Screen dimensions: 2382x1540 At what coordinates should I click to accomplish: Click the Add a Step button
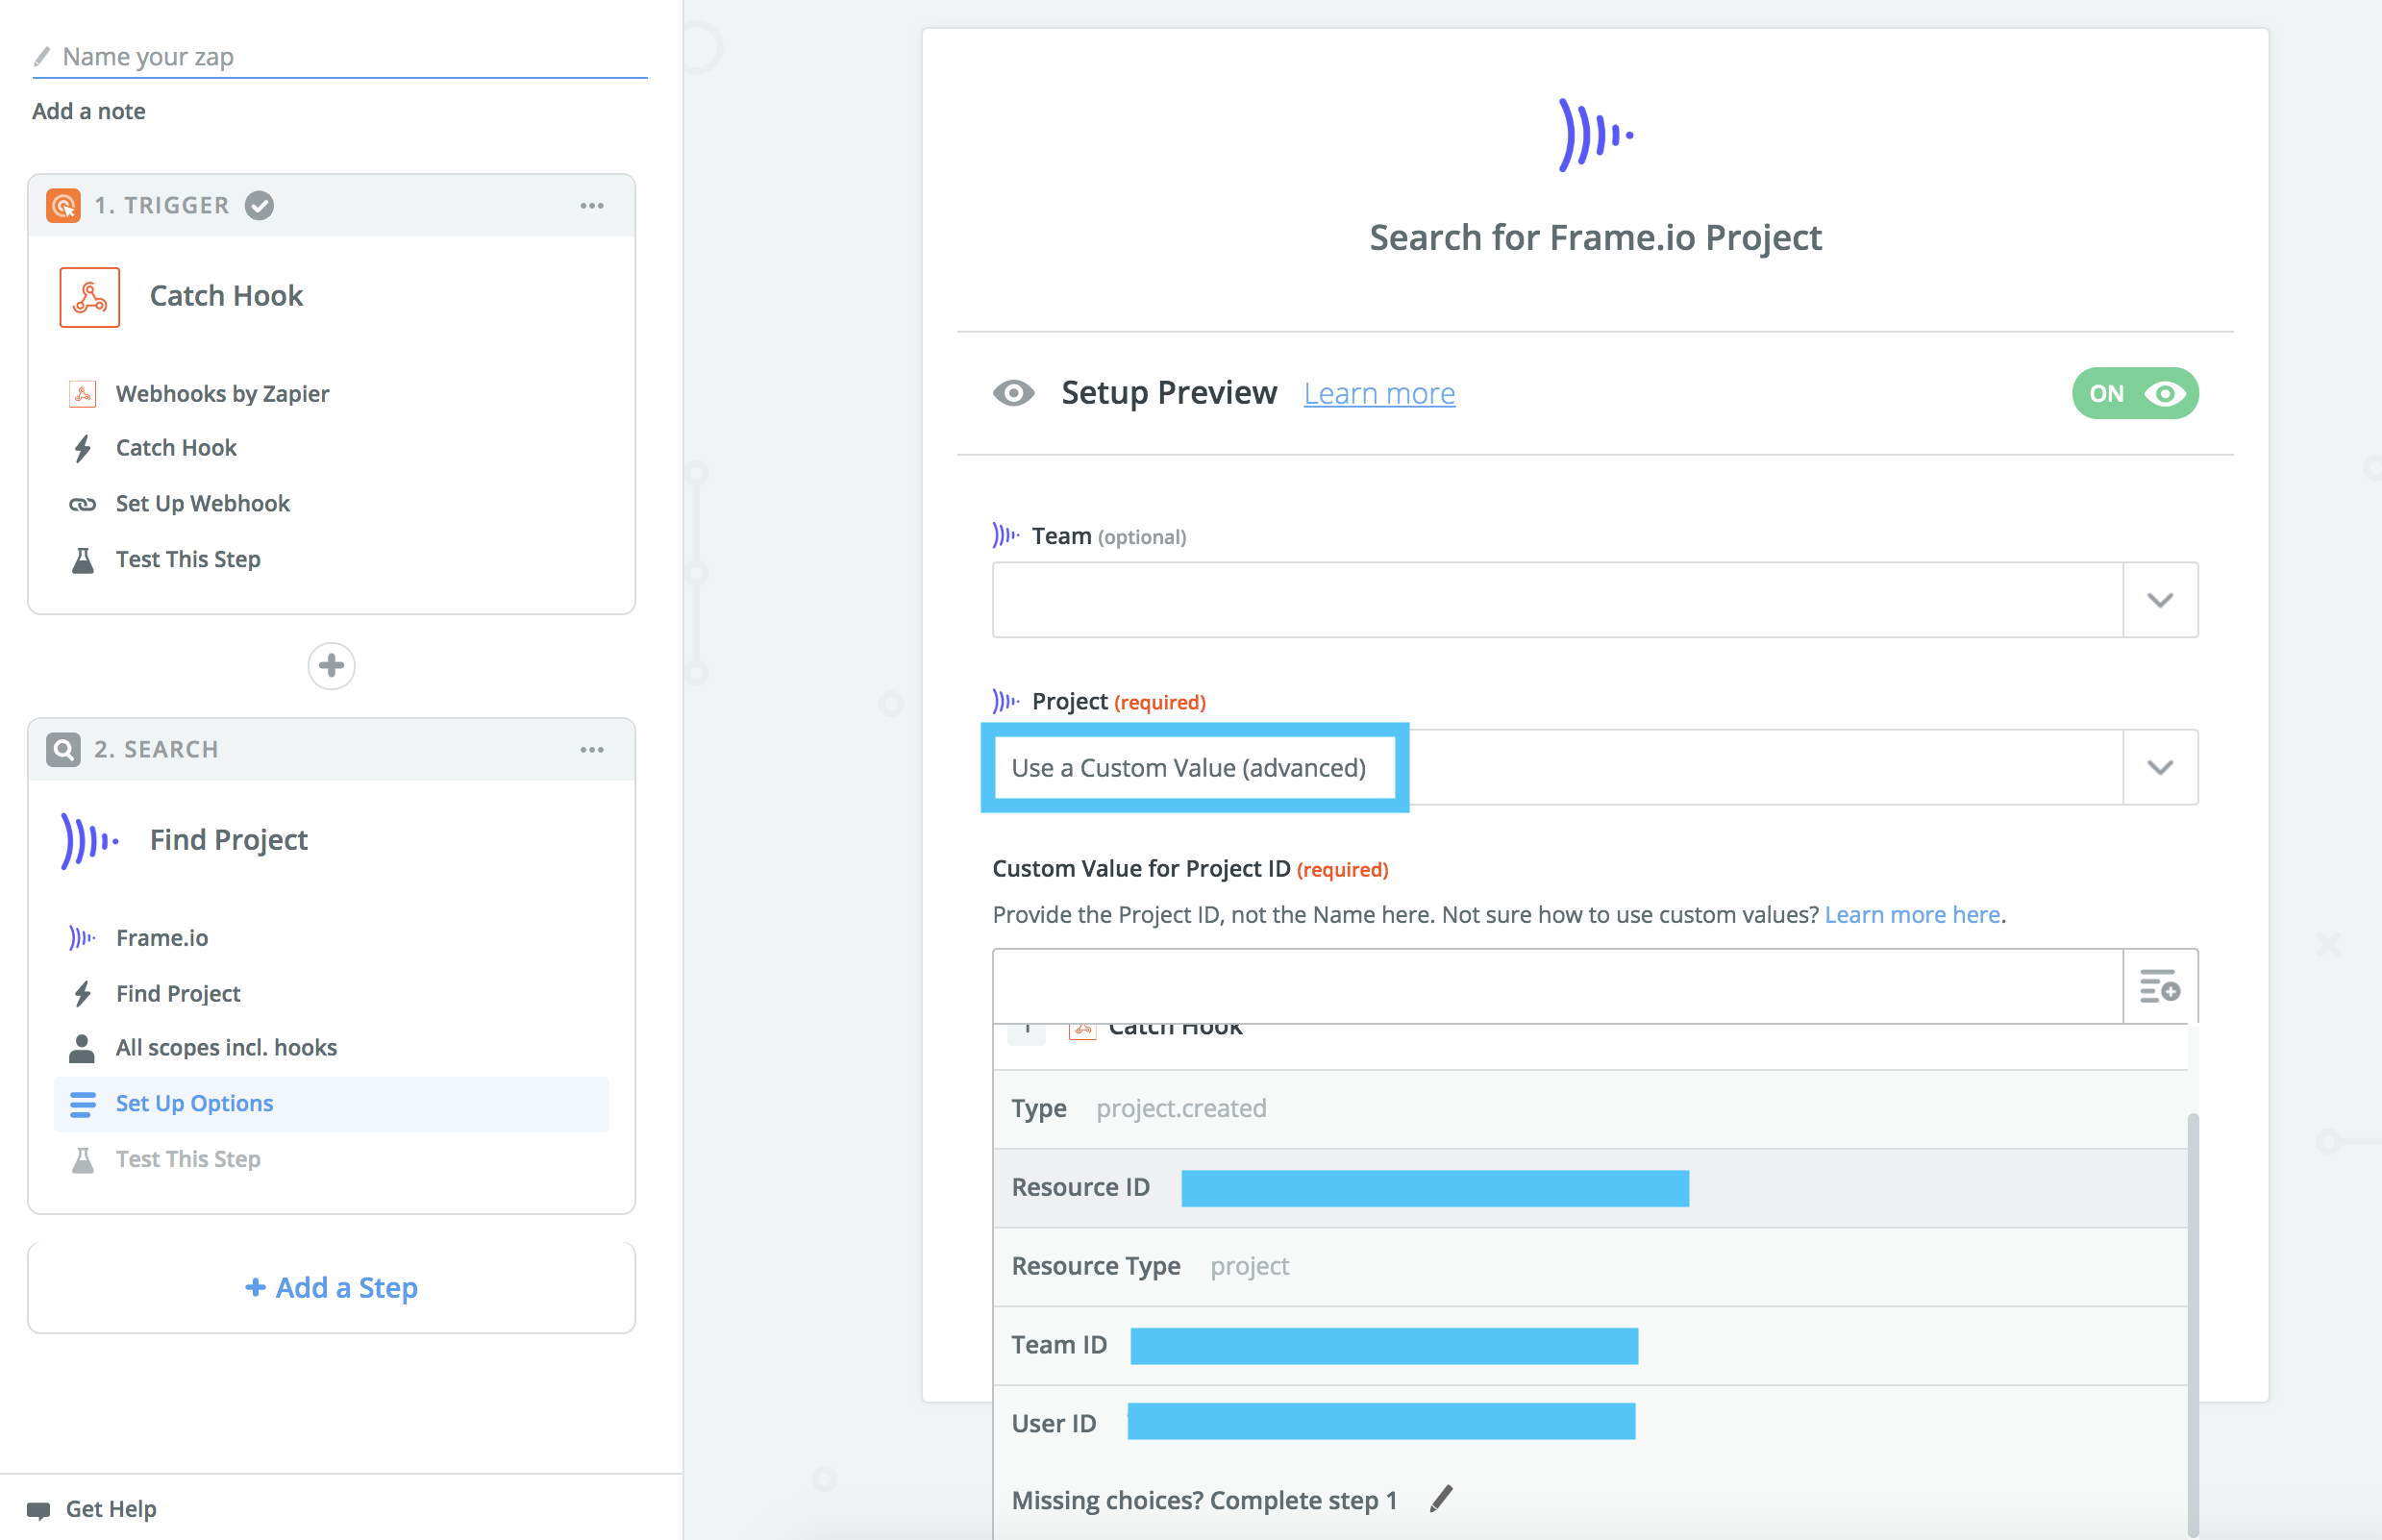pos(331,1287)
